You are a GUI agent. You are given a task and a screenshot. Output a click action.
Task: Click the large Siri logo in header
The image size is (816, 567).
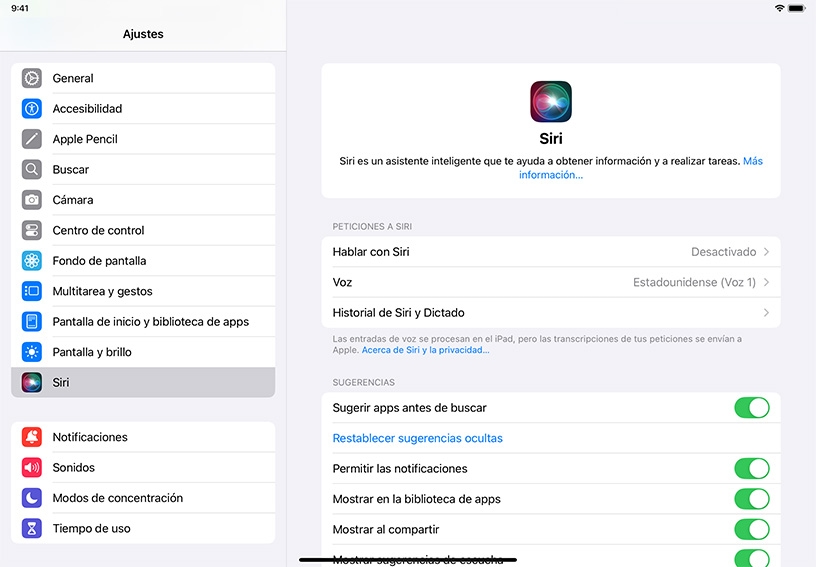551,101
